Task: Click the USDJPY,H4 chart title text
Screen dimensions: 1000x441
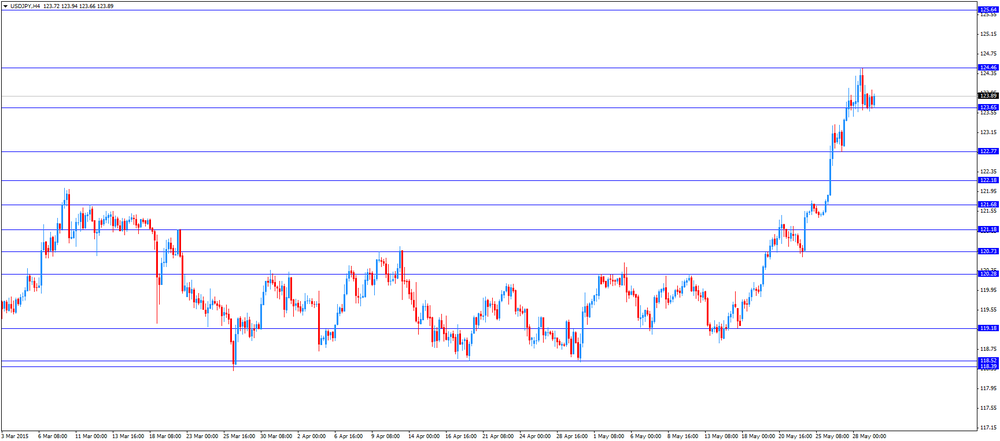Action: (x=24, y=6)
